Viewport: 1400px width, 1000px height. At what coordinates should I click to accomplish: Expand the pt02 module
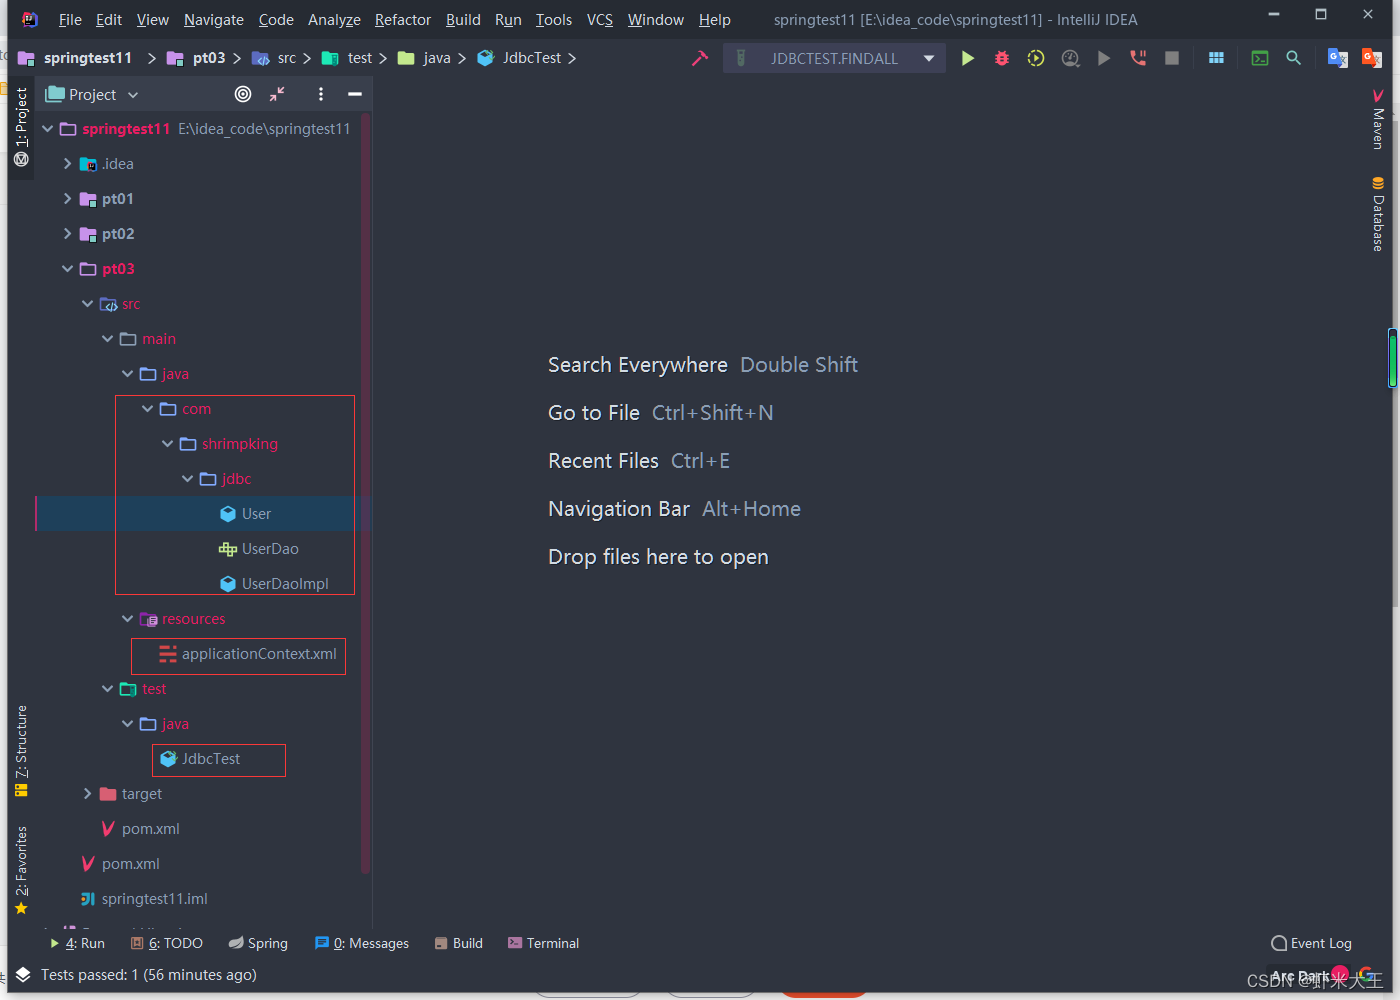click(x=67, y=234)
